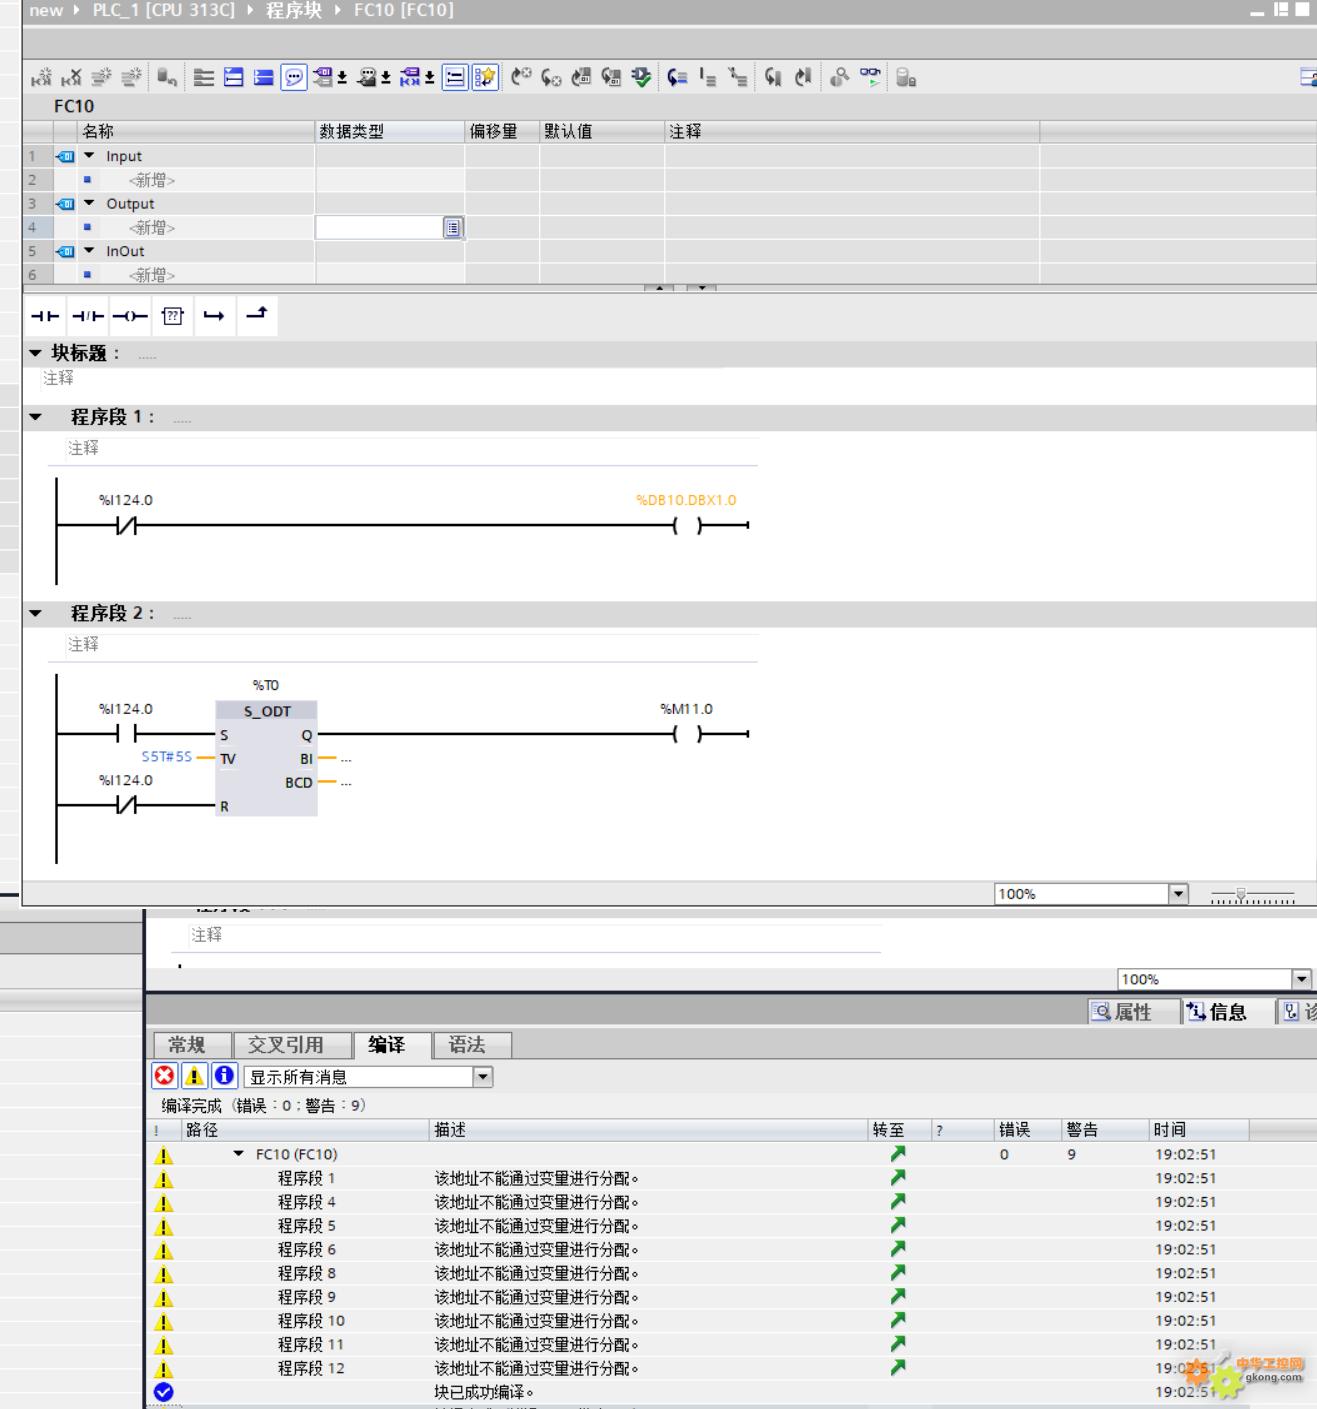This screenshot has width=1317, height=1409.
Task: Open the editor 100% zoom dropdown
Action: coord(1178,894)
